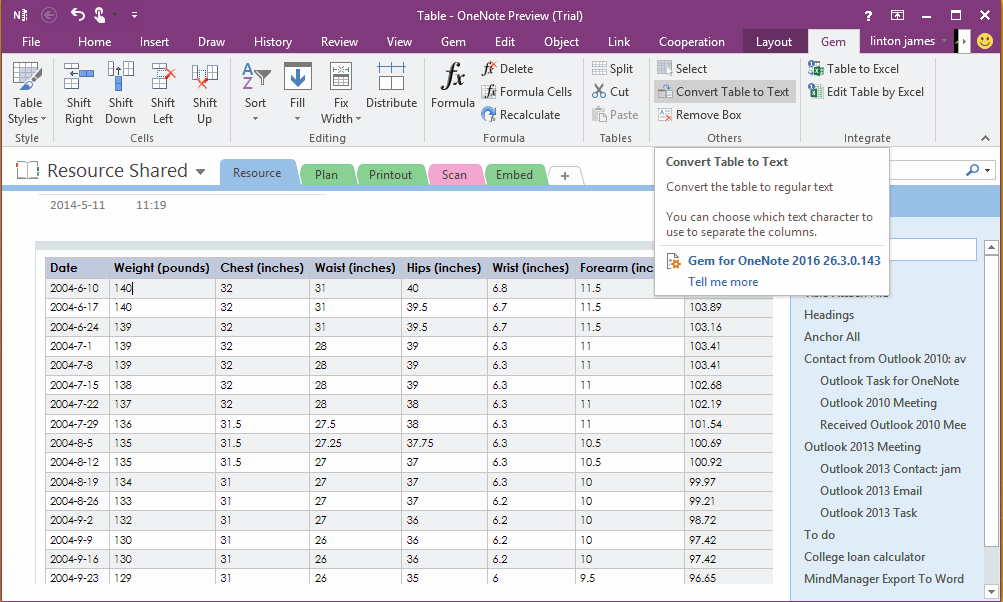Click the Date header cell
The image size is (1003, 602).
tap(77, 267)
